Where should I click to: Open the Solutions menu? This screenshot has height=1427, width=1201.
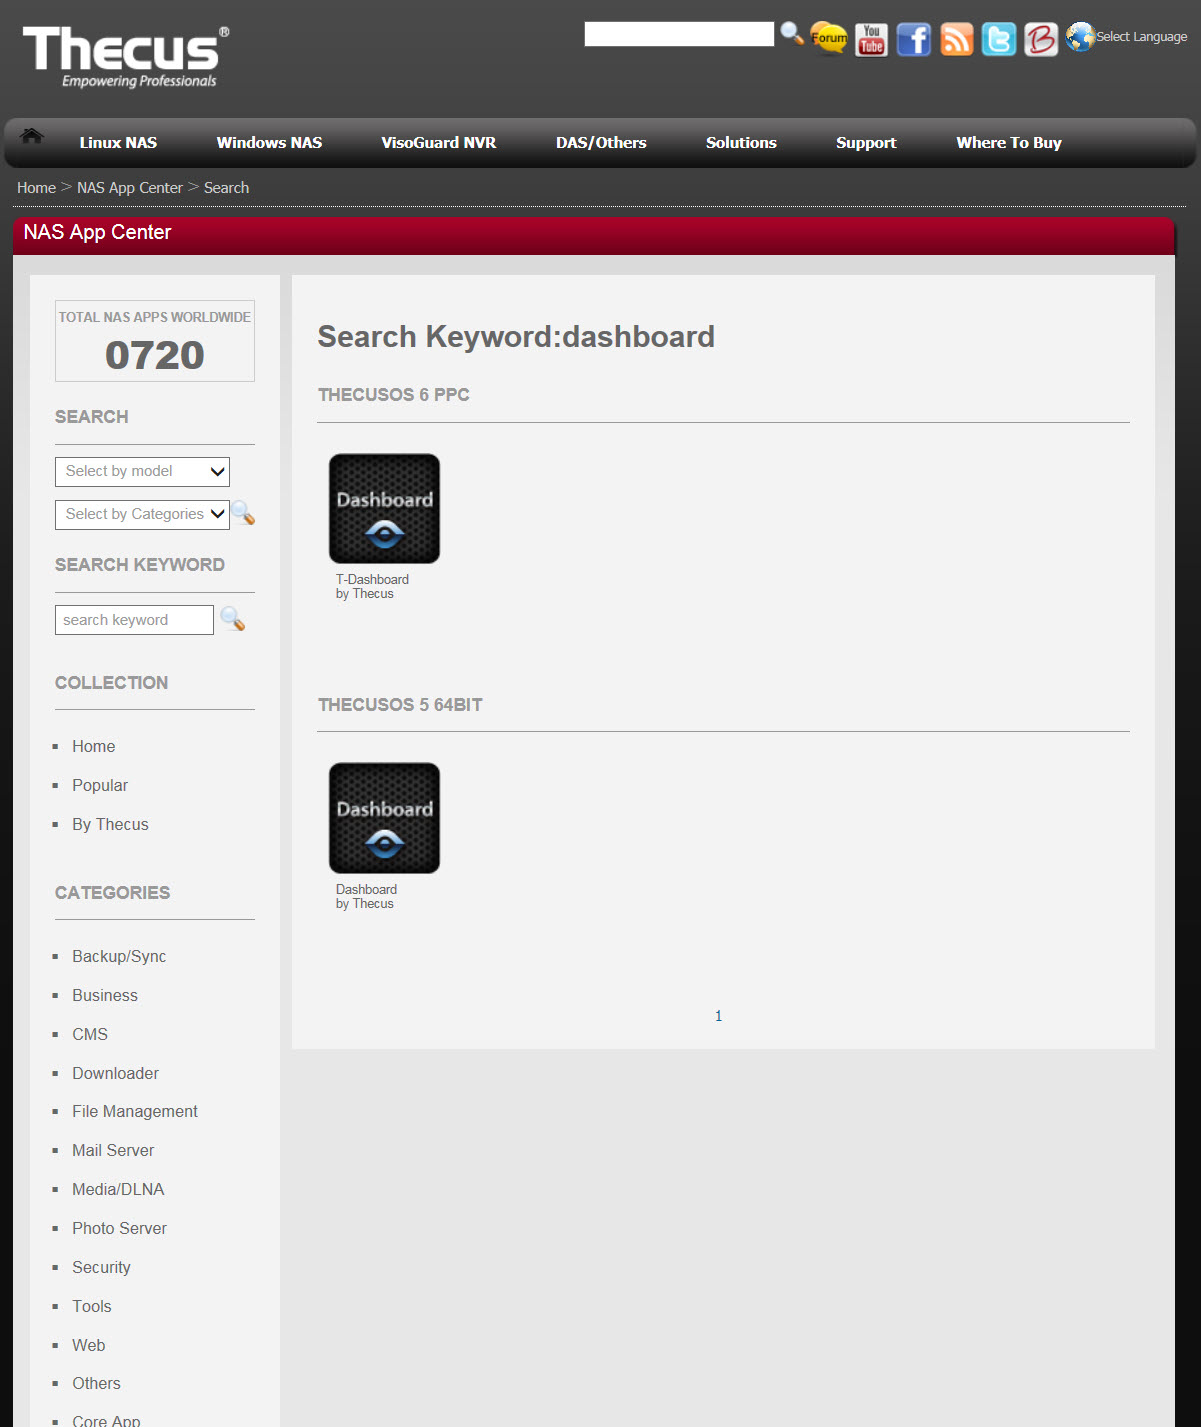pos(741,143)
